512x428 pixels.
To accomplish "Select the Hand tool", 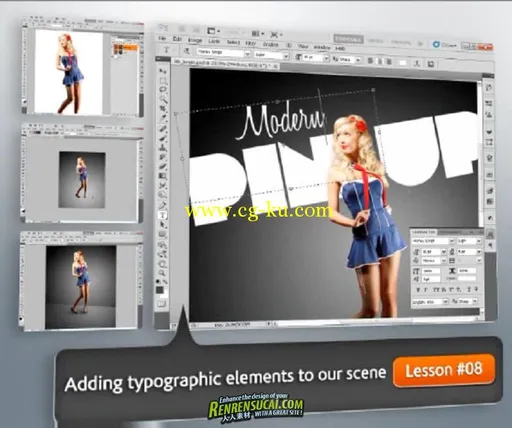I will (162, 264).
